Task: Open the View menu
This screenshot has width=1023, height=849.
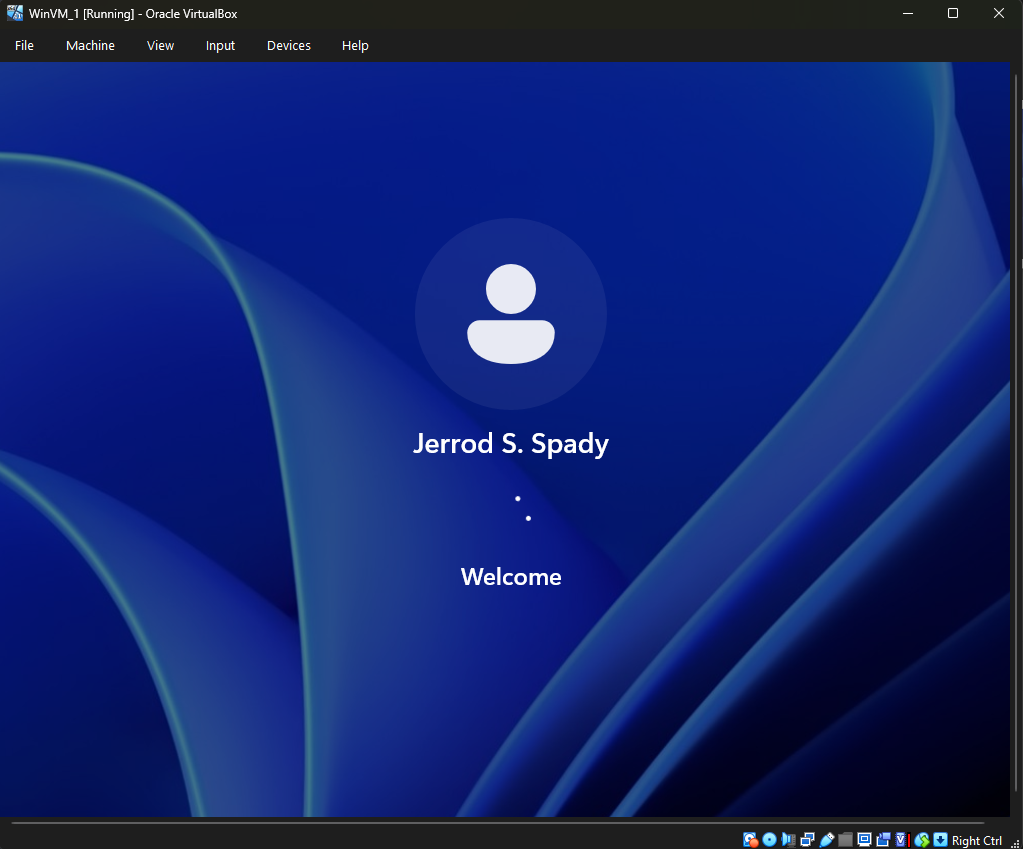Action: [160, 46]
